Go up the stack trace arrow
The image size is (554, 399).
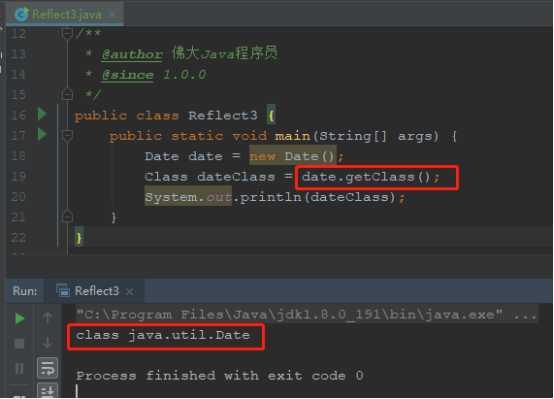(47, 318)
